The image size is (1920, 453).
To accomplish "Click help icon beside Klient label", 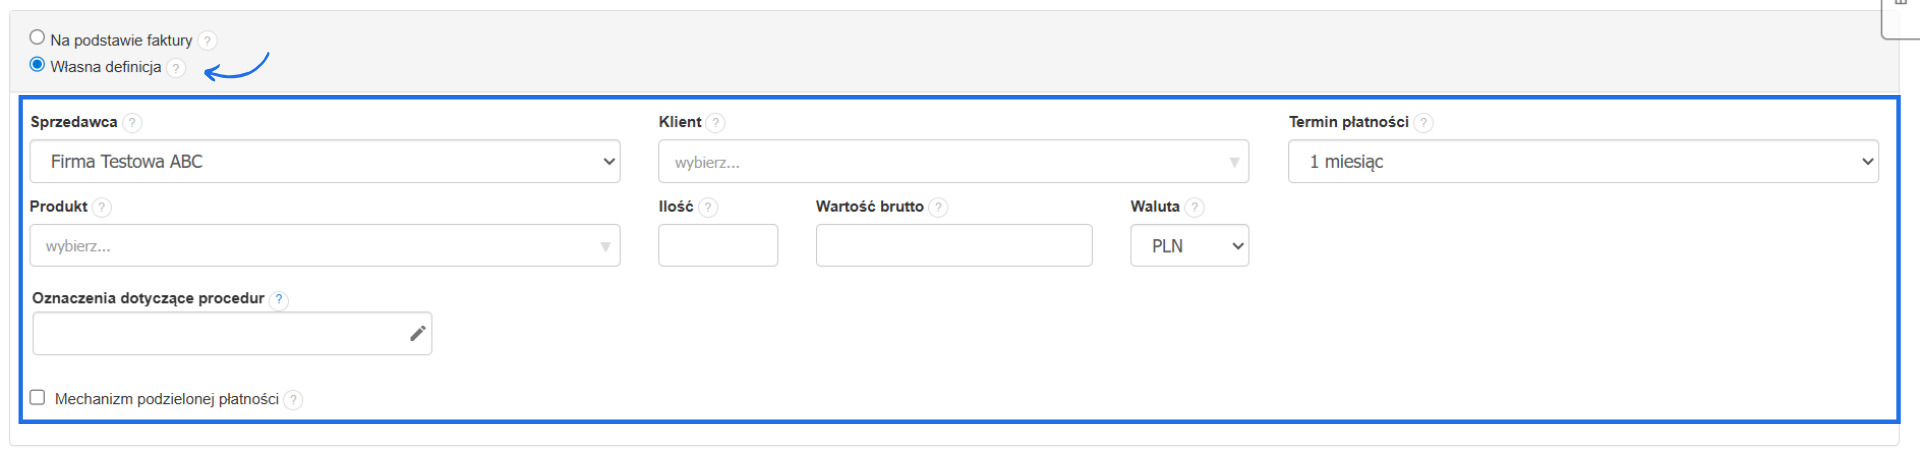I will pos(715,123).
